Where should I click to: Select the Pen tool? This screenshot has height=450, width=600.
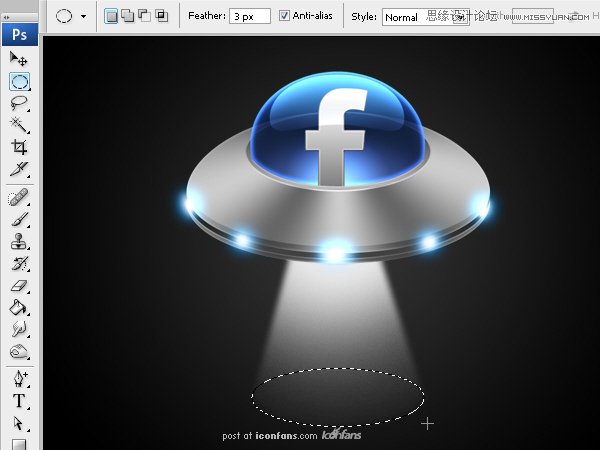tap(19, 379)
